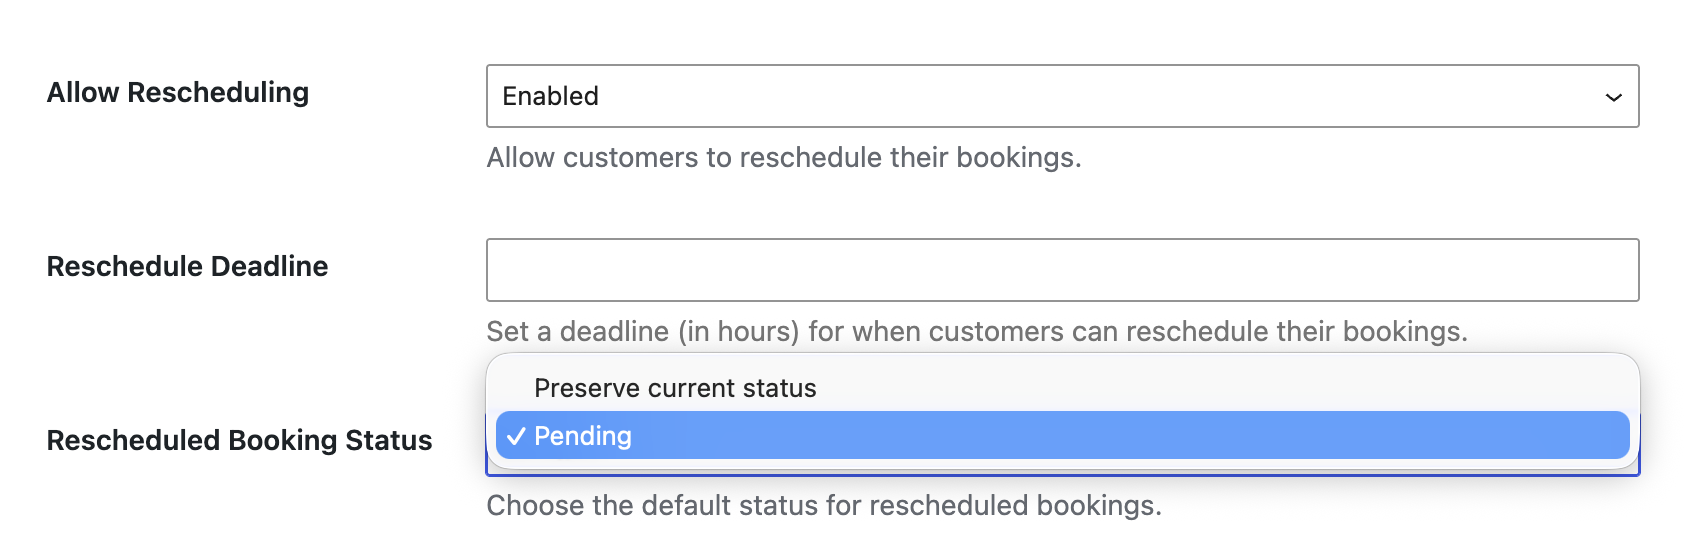Image resolution: width=1706 pixels, height=559 pixels.
Task: Click the 'Choose the default status' help text
Action: click(x=823, y=506)
